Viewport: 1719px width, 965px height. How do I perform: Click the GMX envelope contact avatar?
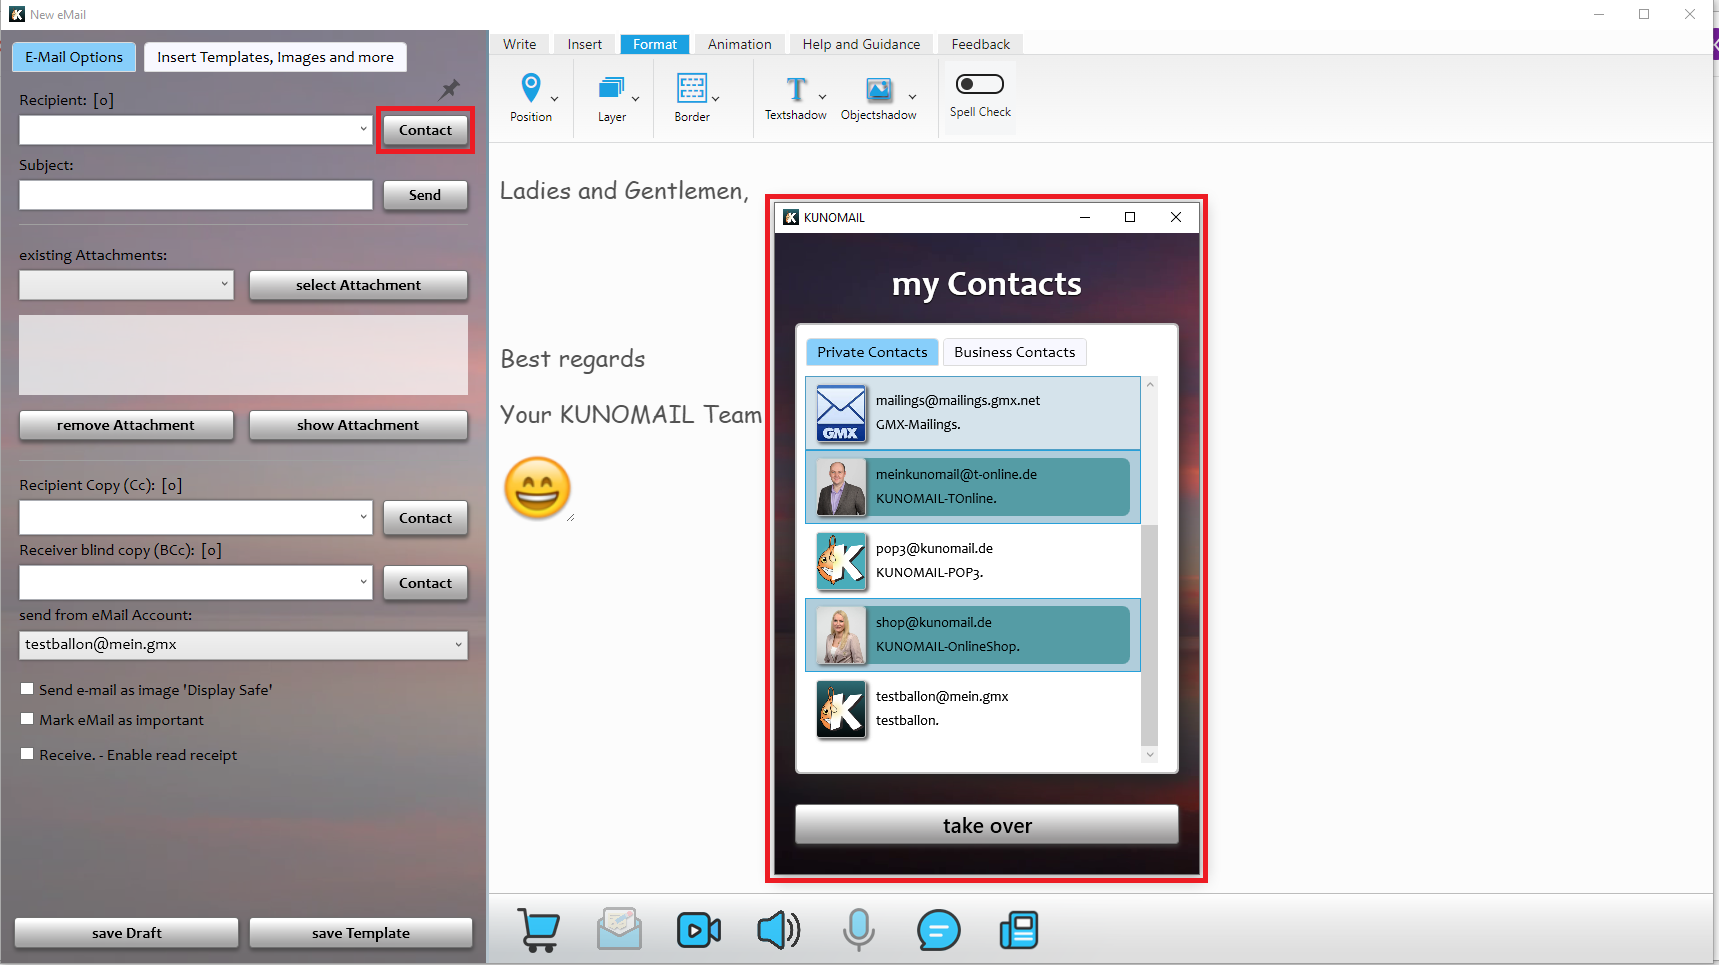pos(841,414)
